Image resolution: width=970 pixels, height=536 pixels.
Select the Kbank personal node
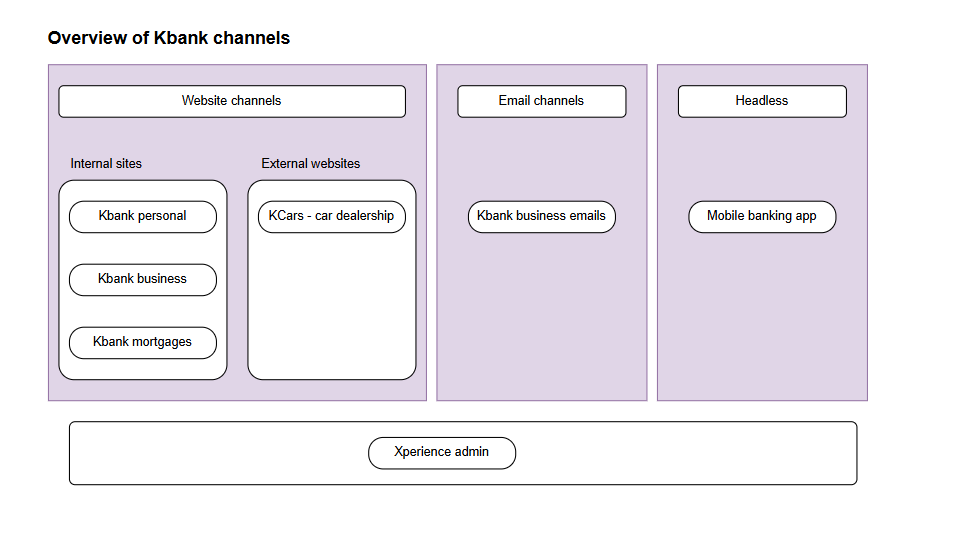(142, 216)
